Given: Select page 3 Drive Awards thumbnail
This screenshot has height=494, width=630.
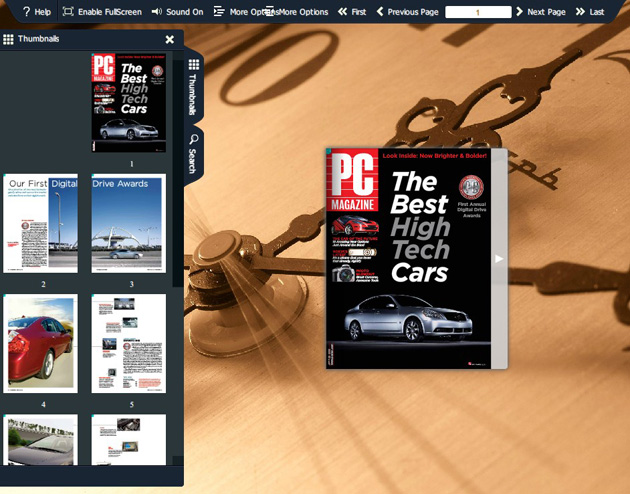Looking at the screenshot, I should (128, 223).
